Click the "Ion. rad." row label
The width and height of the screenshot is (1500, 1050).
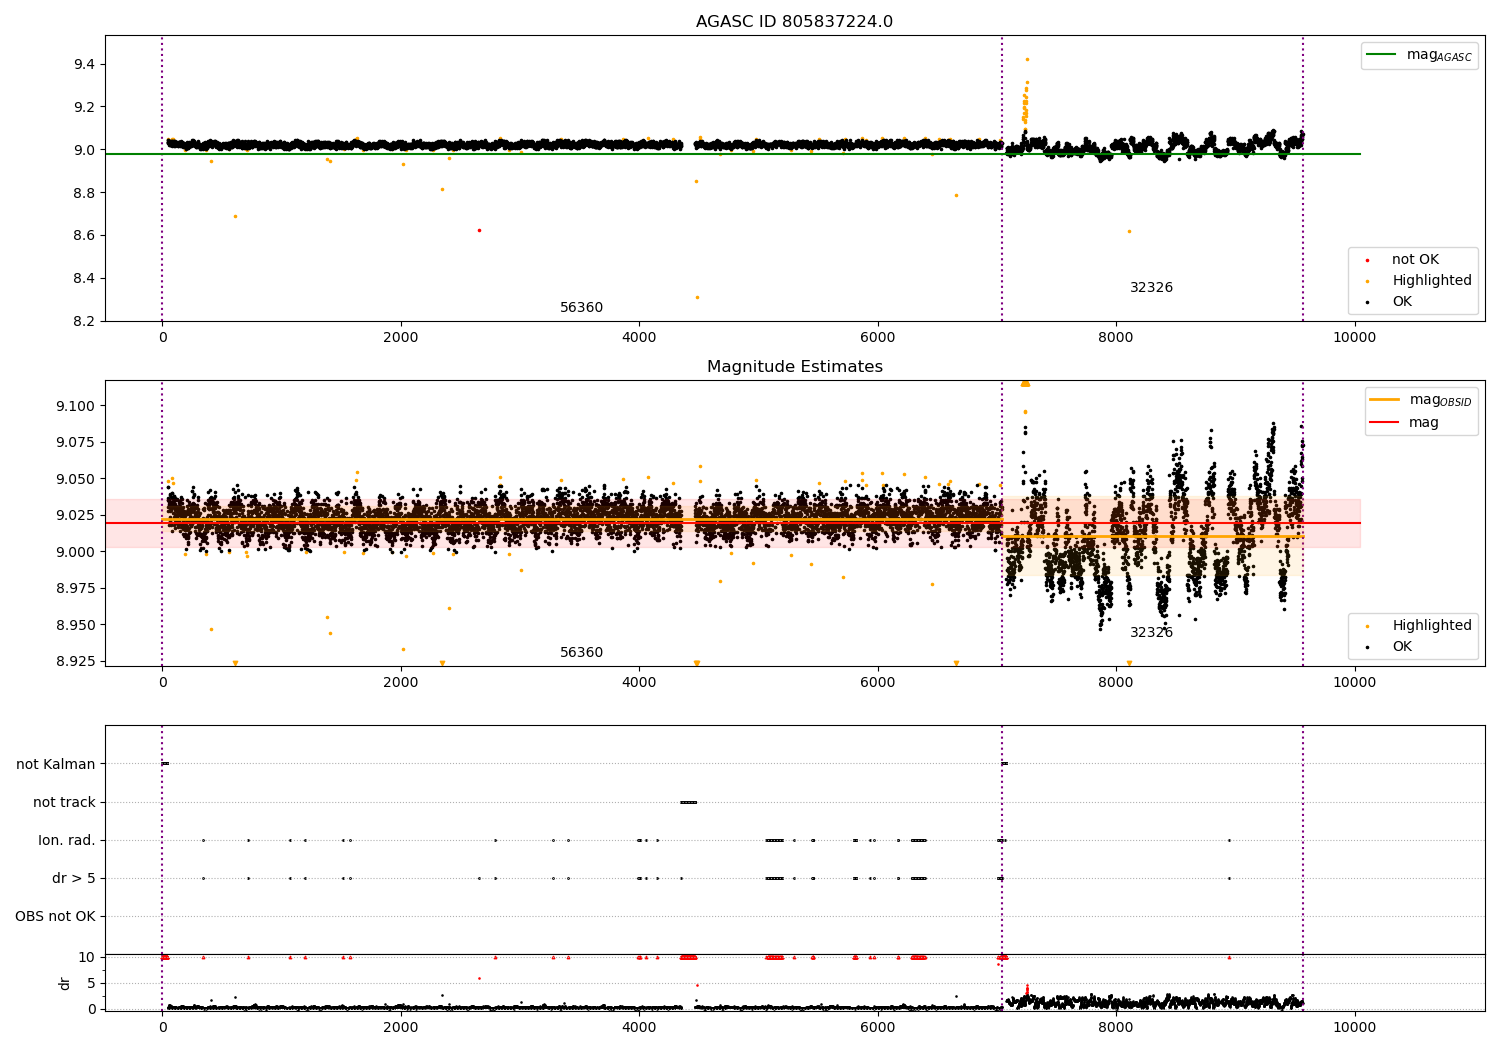(x=67, y=841)
